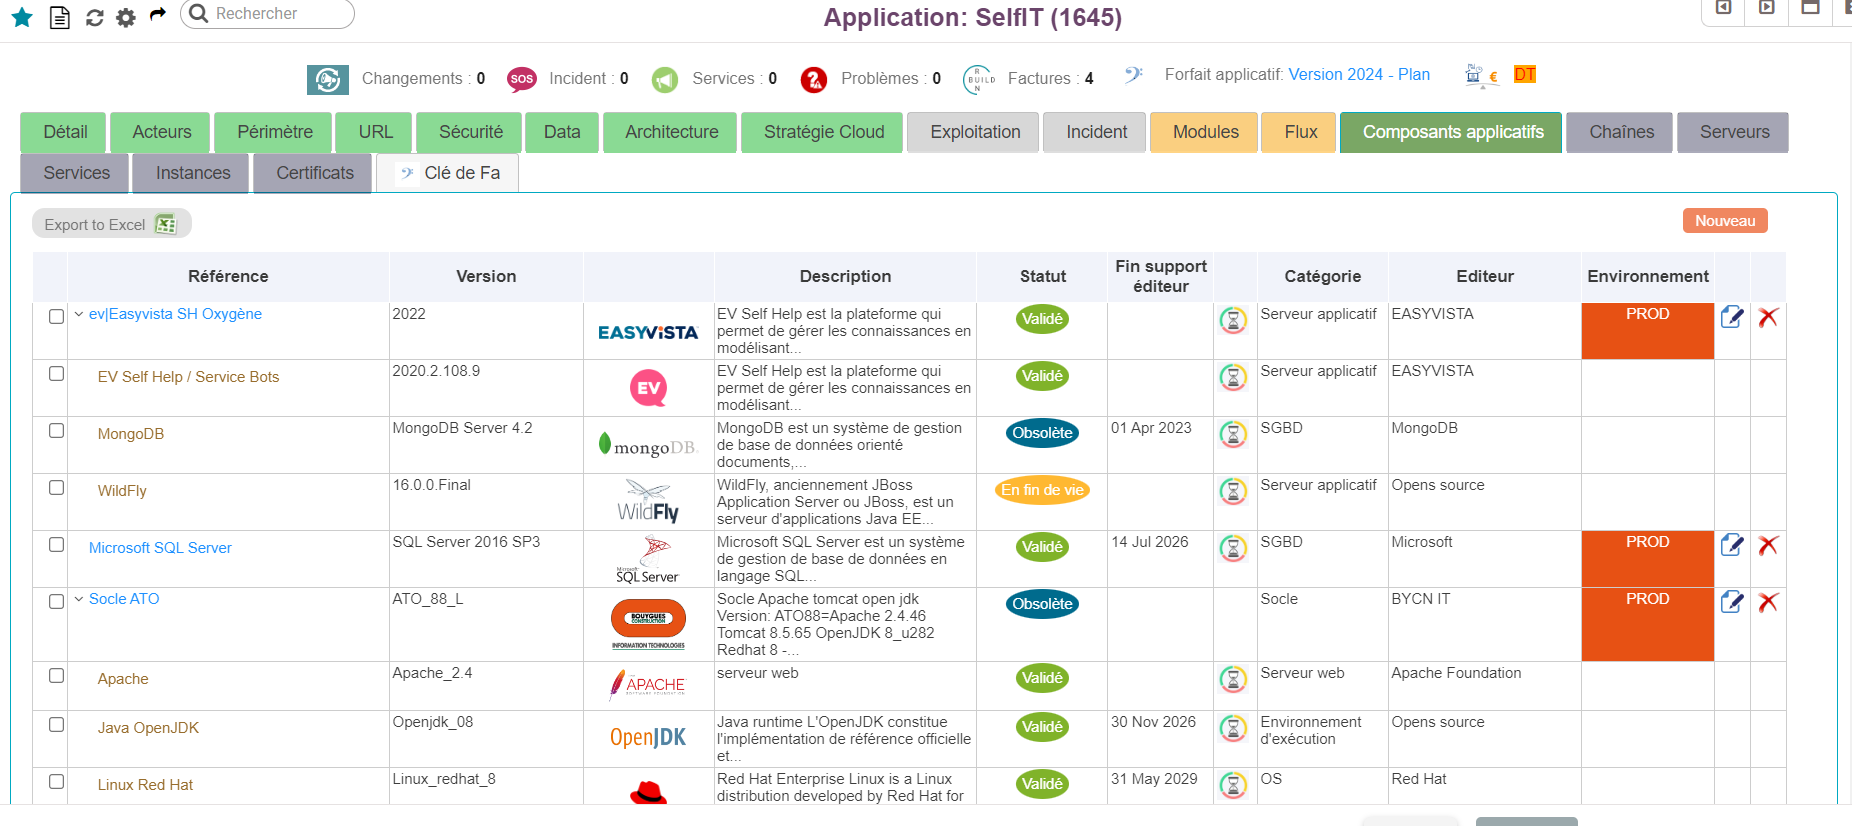This screenshot has height=826, width=1852.
Task: Click the refresh icon in top toolbar
Action: coord(95,17)
